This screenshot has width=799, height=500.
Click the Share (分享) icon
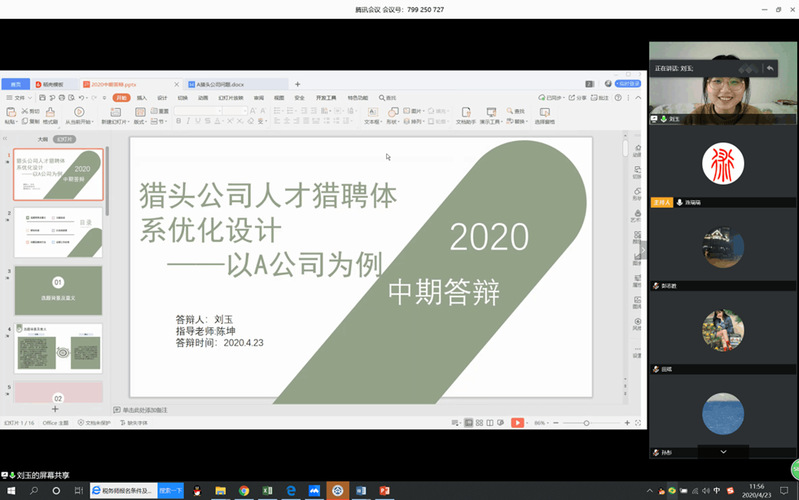click(579, 98)
